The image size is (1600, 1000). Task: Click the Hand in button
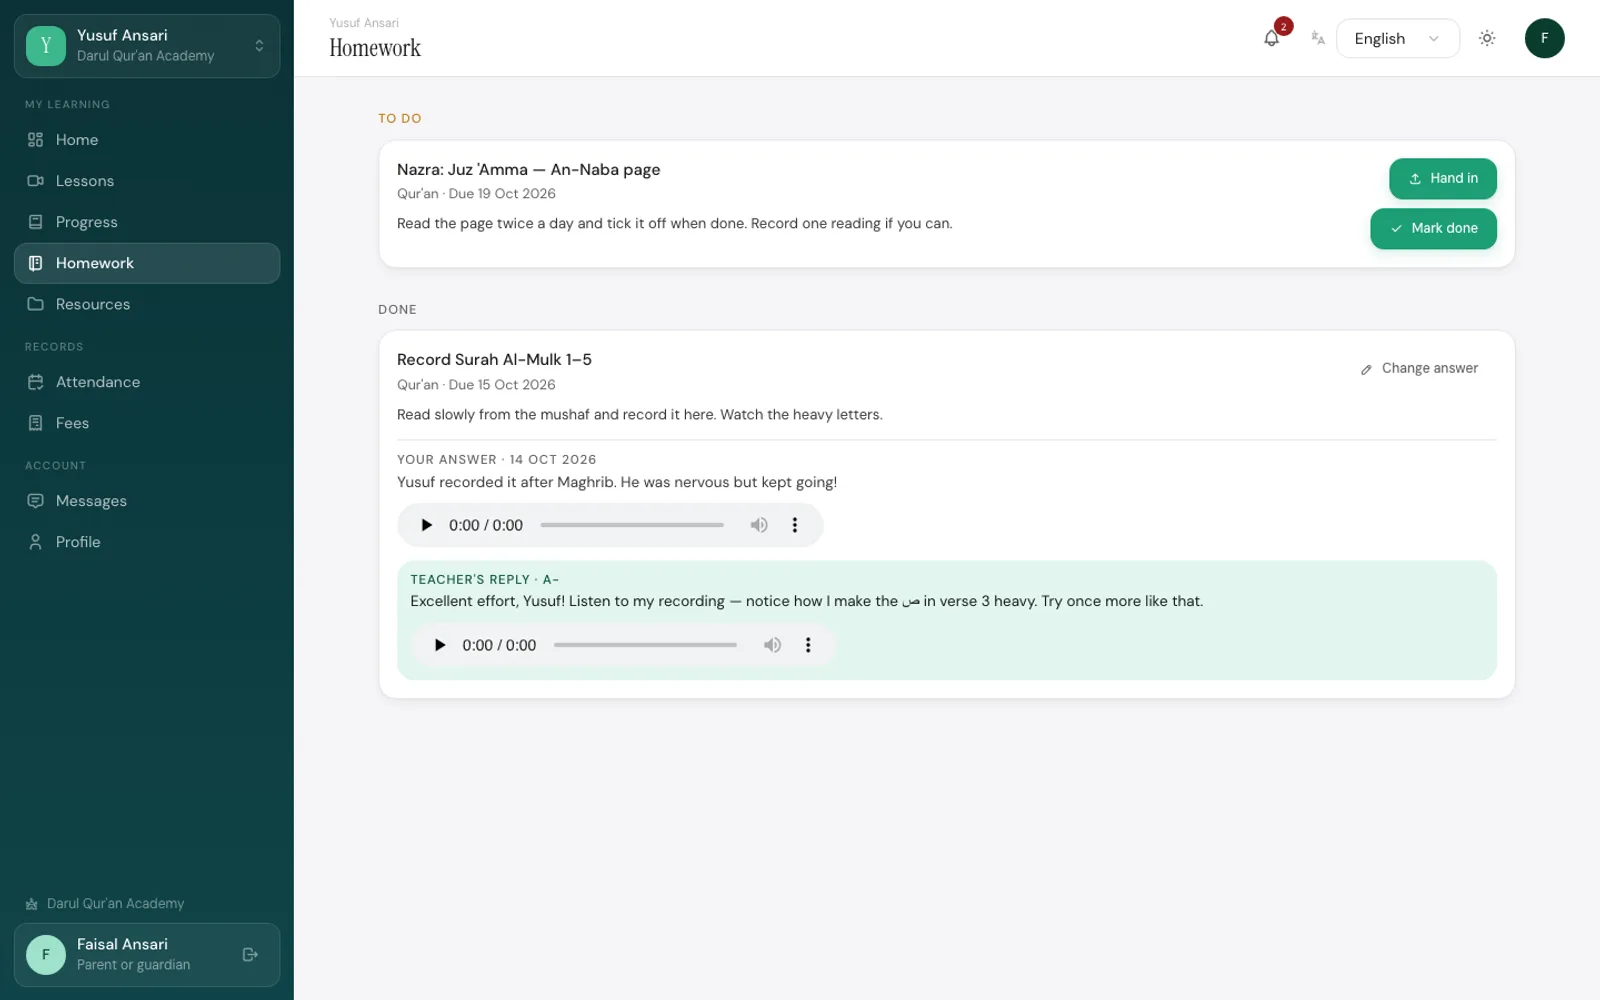[x=1442, y=179]
